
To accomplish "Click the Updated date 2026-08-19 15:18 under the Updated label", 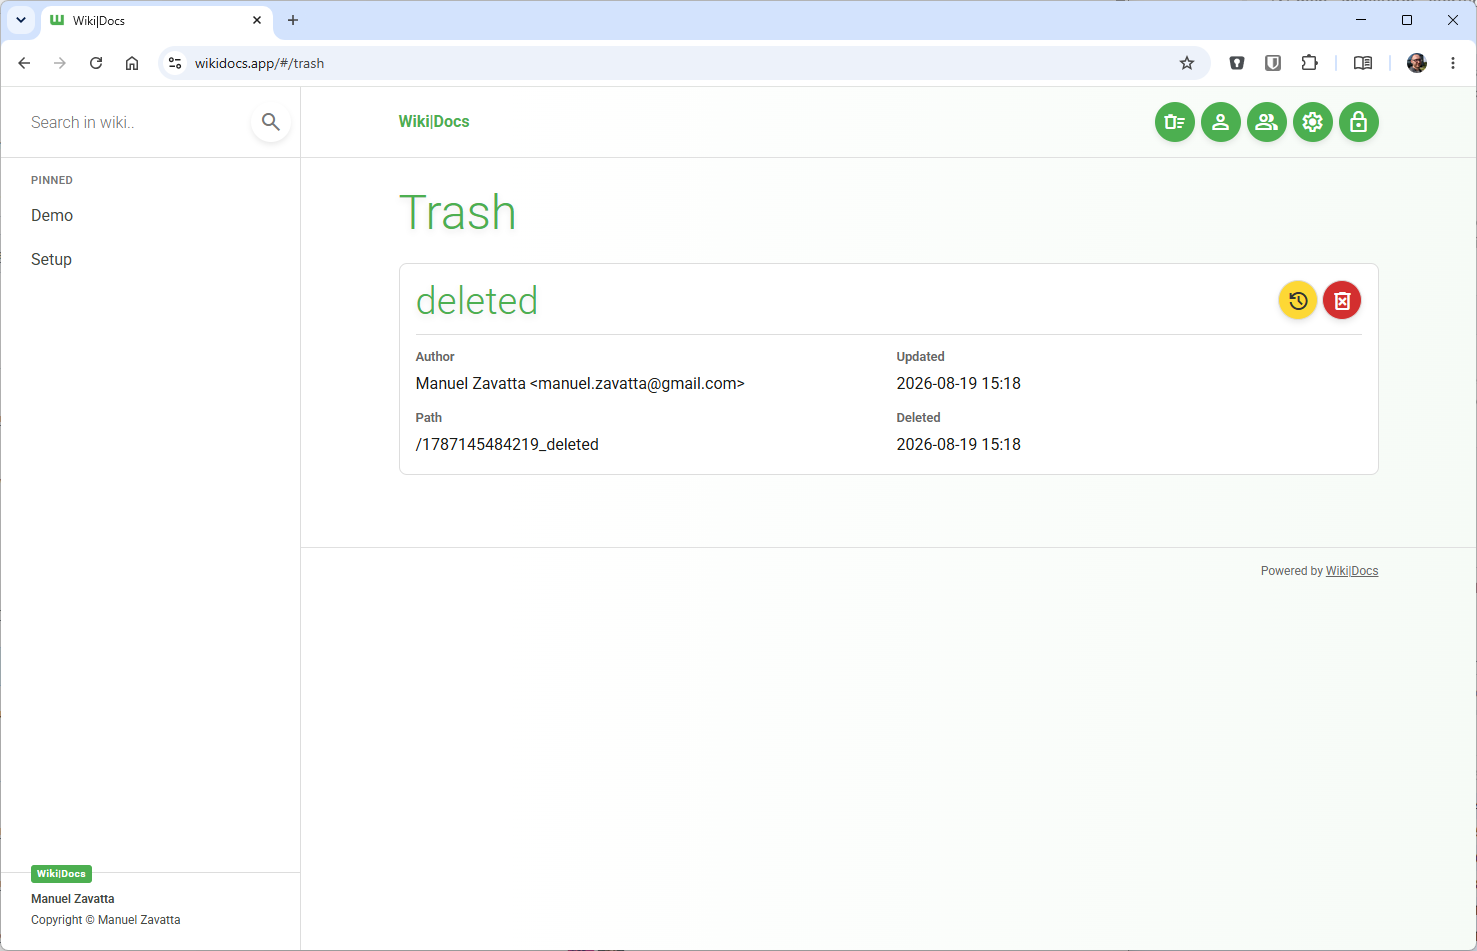I will point(958,383).
